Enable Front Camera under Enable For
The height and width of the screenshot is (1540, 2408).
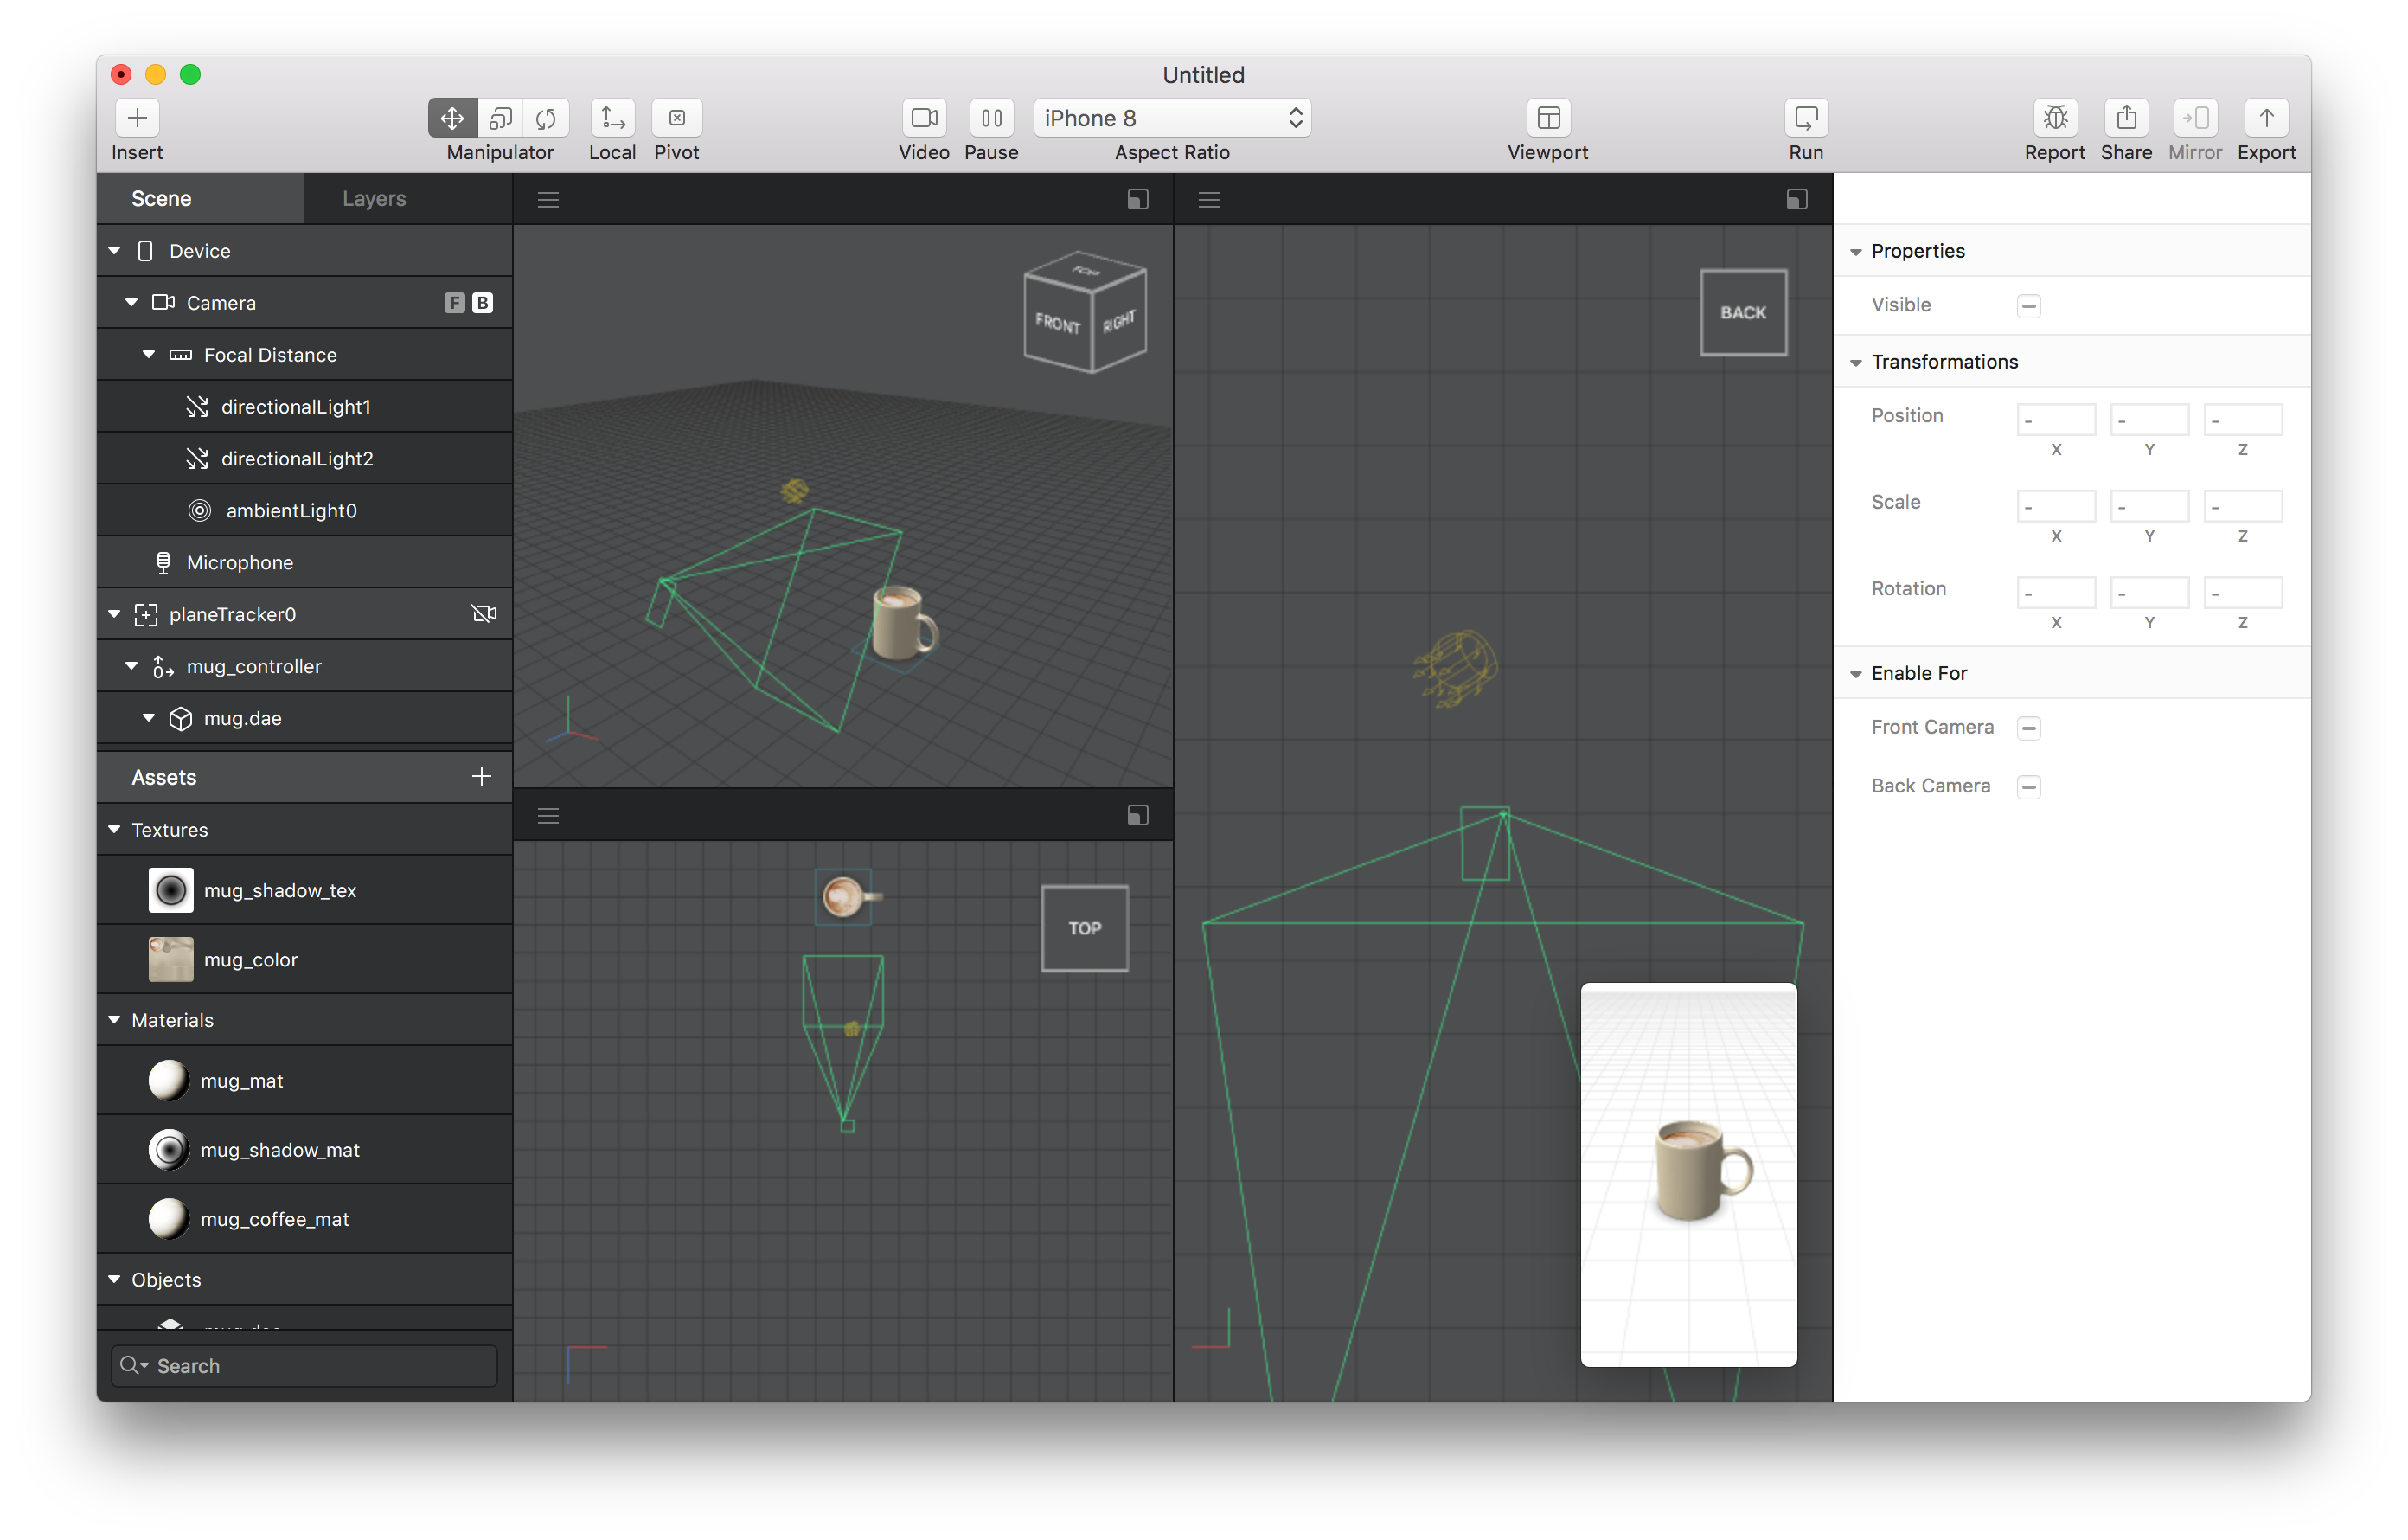pyautogui.click(x=2029, y=727)
